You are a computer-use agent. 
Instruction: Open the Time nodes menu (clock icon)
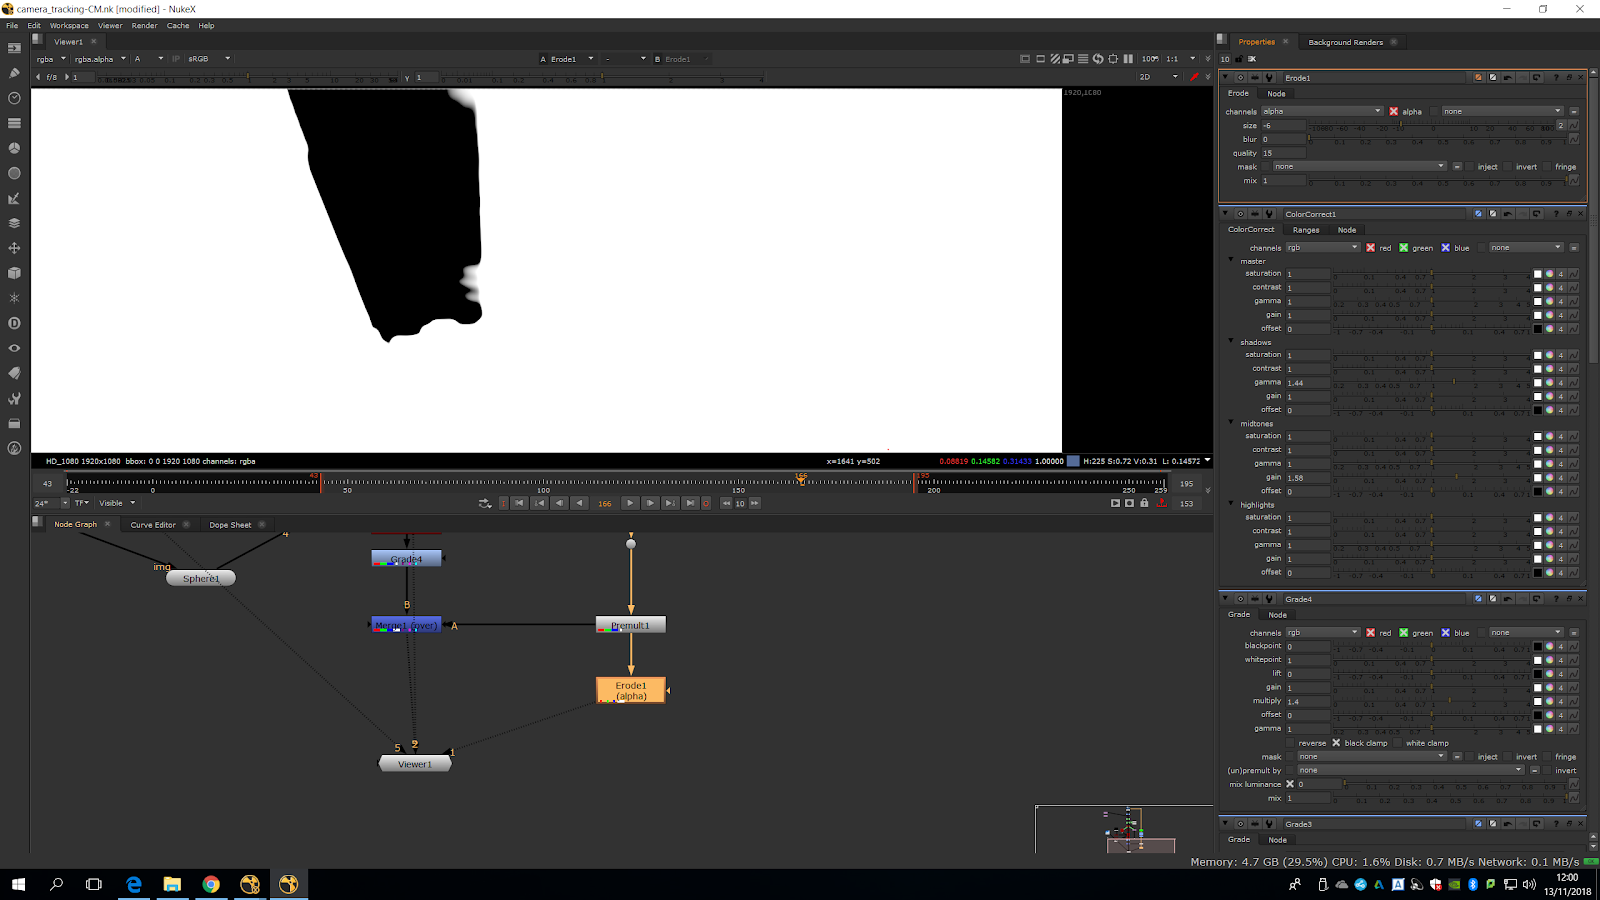[x=14, y=98]
